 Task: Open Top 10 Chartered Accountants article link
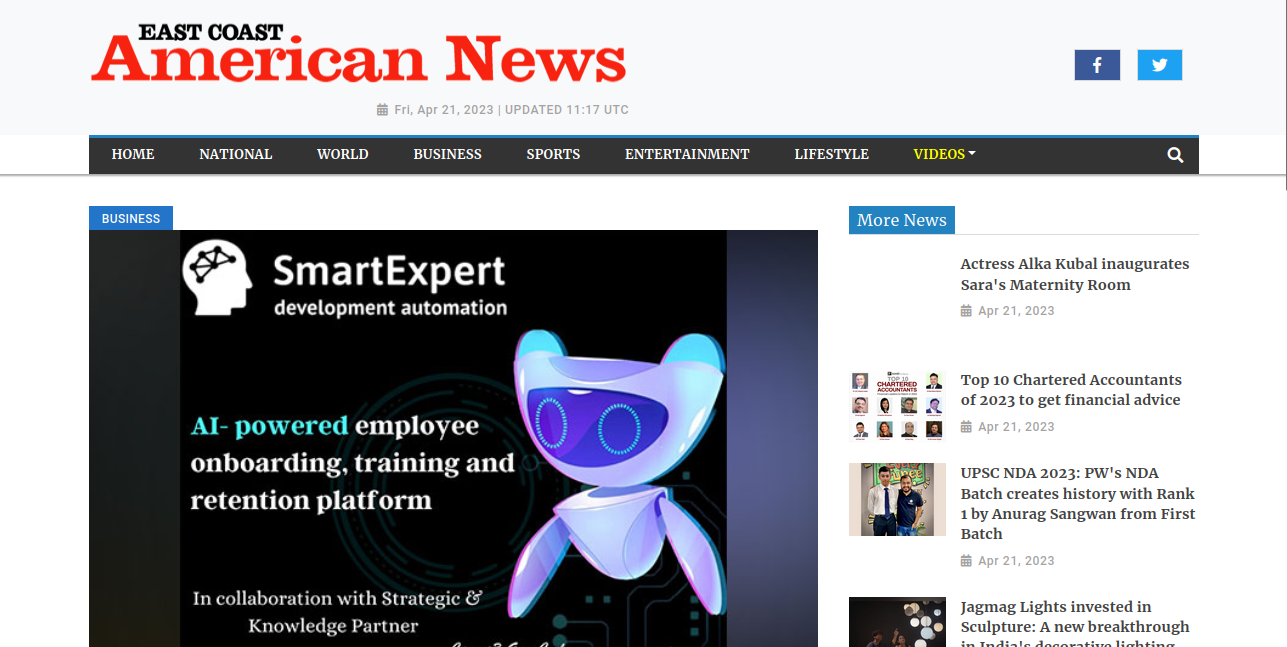tap(1071, 390)
